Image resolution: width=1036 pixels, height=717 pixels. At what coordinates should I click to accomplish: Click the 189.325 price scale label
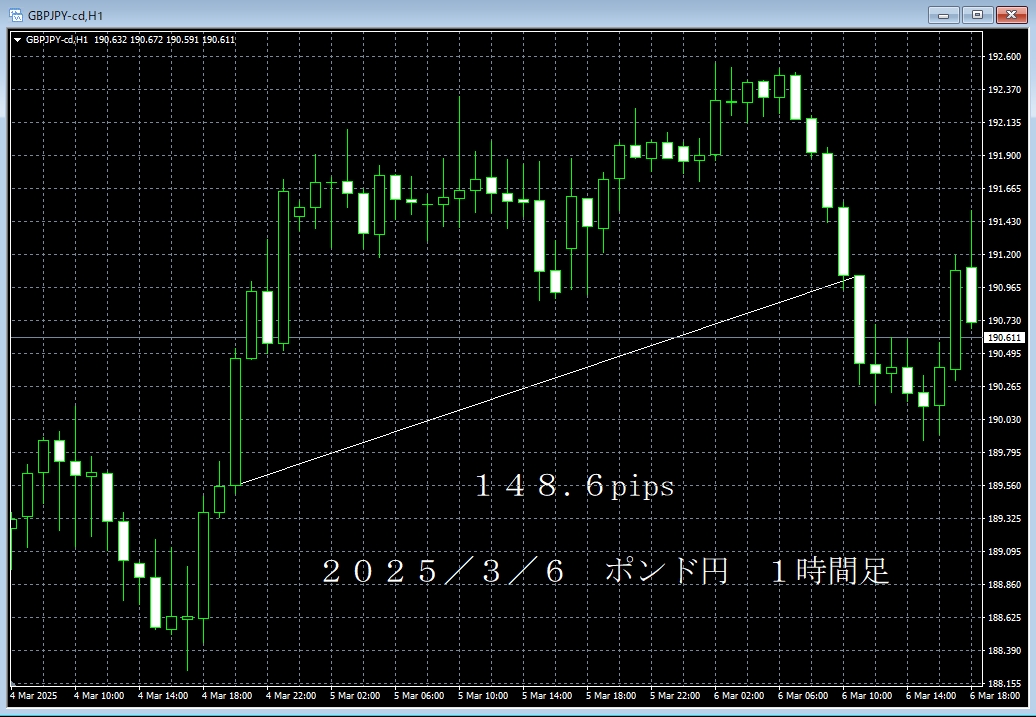click(1004, 519)
